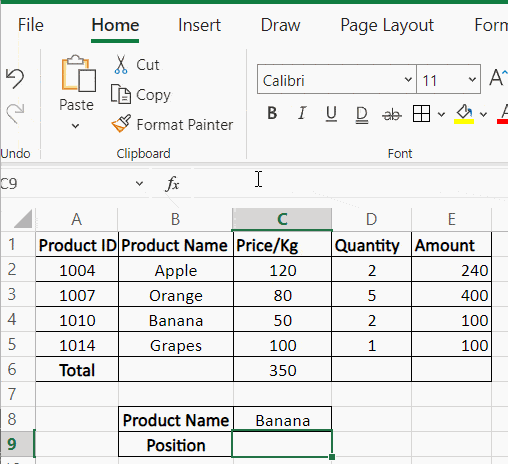This screenshot has width=508, height=464.
Task: Select the Orange cell
Action: click(x=176, y=295)
